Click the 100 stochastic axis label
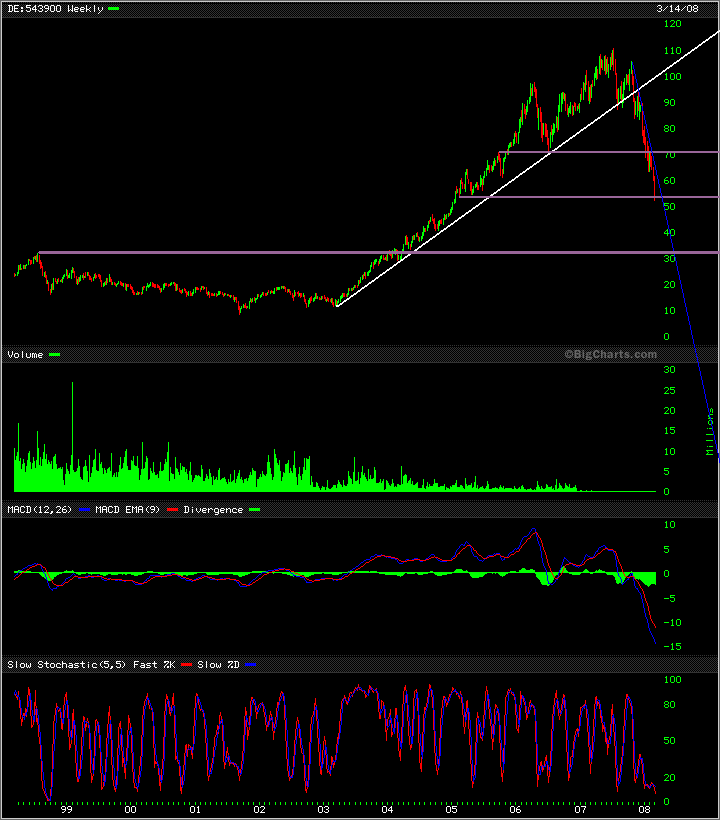The image size is (720, 820). coord(672,680)
